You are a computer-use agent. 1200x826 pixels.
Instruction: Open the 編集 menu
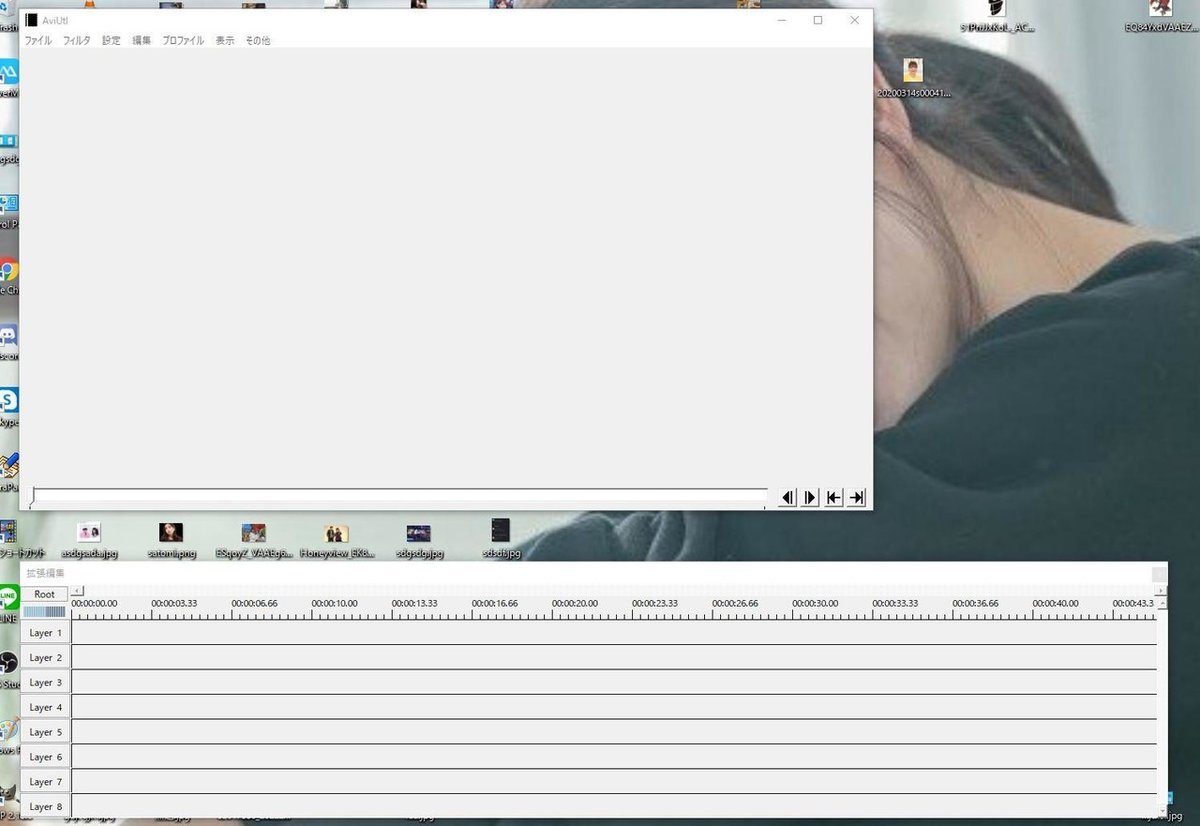click(142, 41)
